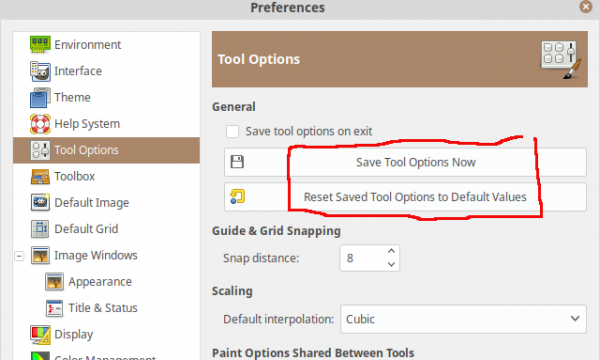Decrease snap distance with down arrow
The height and width of the screenshot is (360, 600).
coord(391,264)
